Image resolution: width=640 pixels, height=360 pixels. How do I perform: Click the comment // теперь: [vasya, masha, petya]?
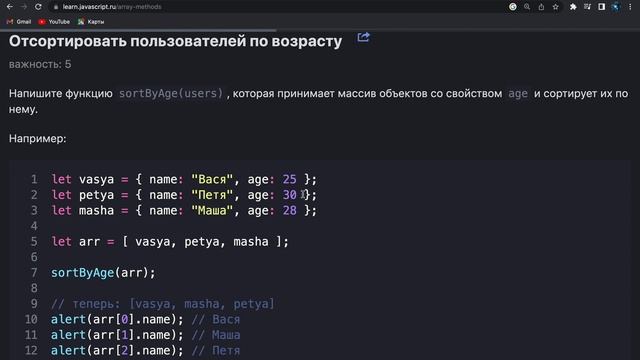pos(163,304)
